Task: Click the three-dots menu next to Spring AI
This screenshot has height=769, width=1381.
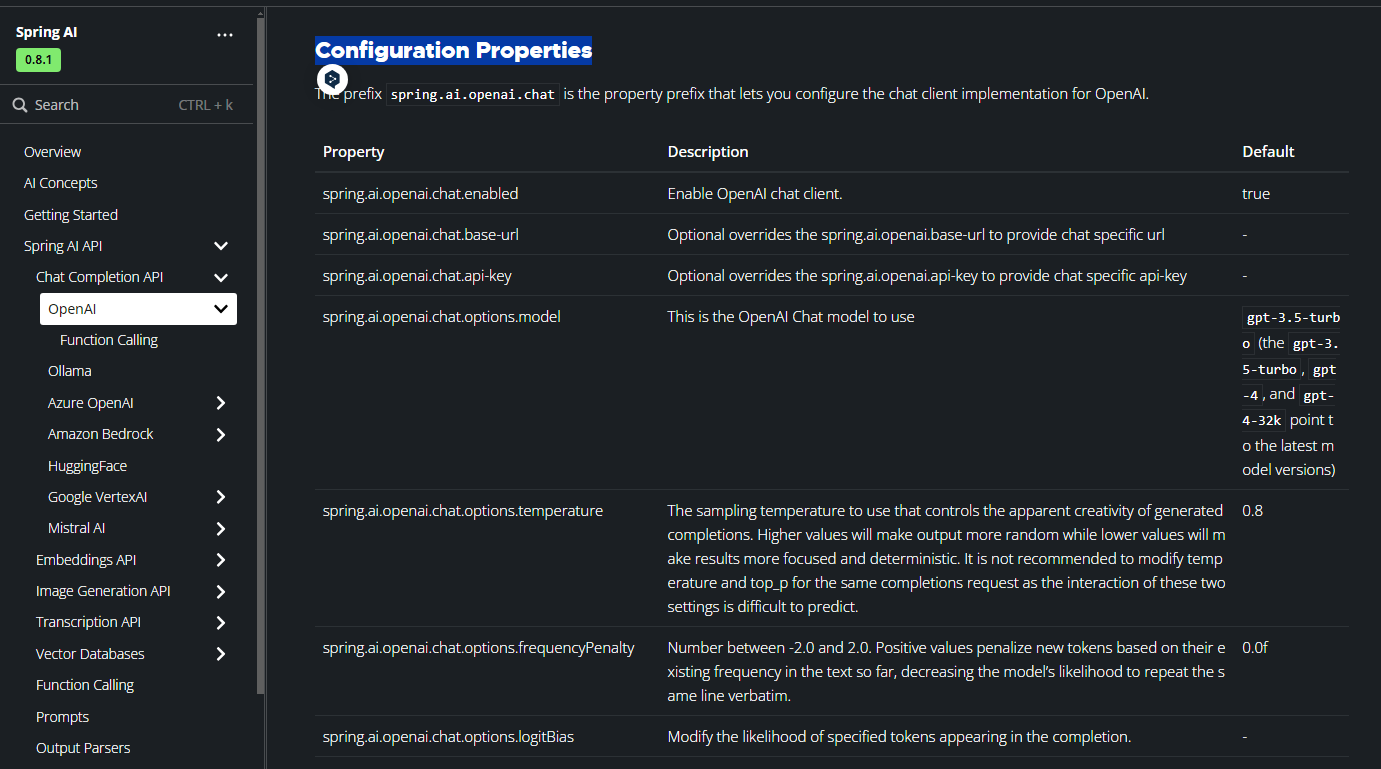Action: [224, 34]
